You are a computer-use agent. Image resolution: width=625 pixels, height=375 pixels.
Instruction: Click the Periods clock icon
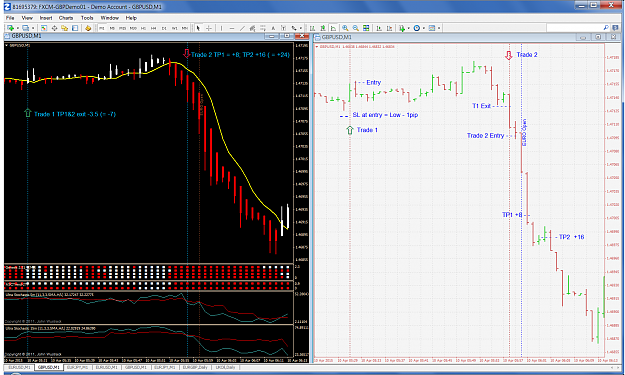pos(417,28)
